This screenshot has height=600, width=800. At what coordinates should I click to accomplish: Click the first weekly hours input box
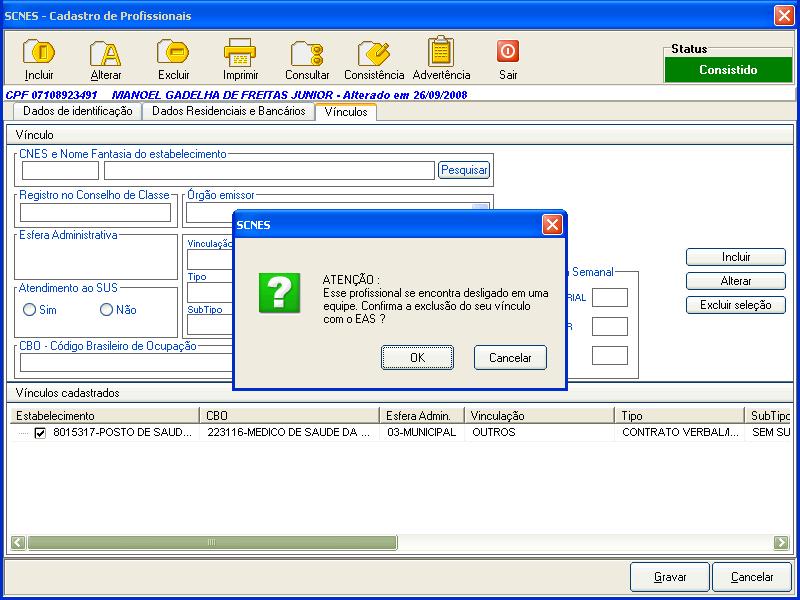point(610,297)
